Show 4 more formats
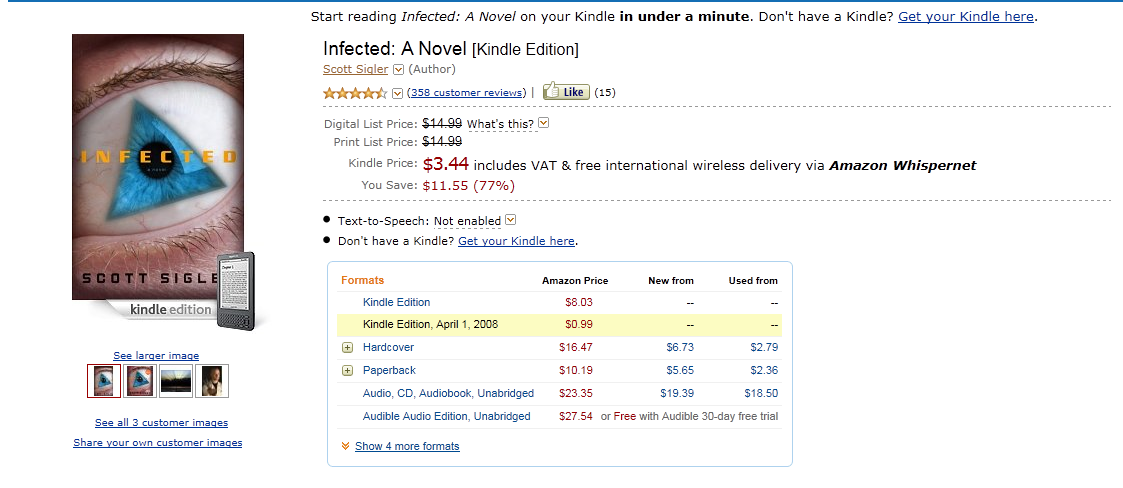1123x488 pixels. (407, 446)
